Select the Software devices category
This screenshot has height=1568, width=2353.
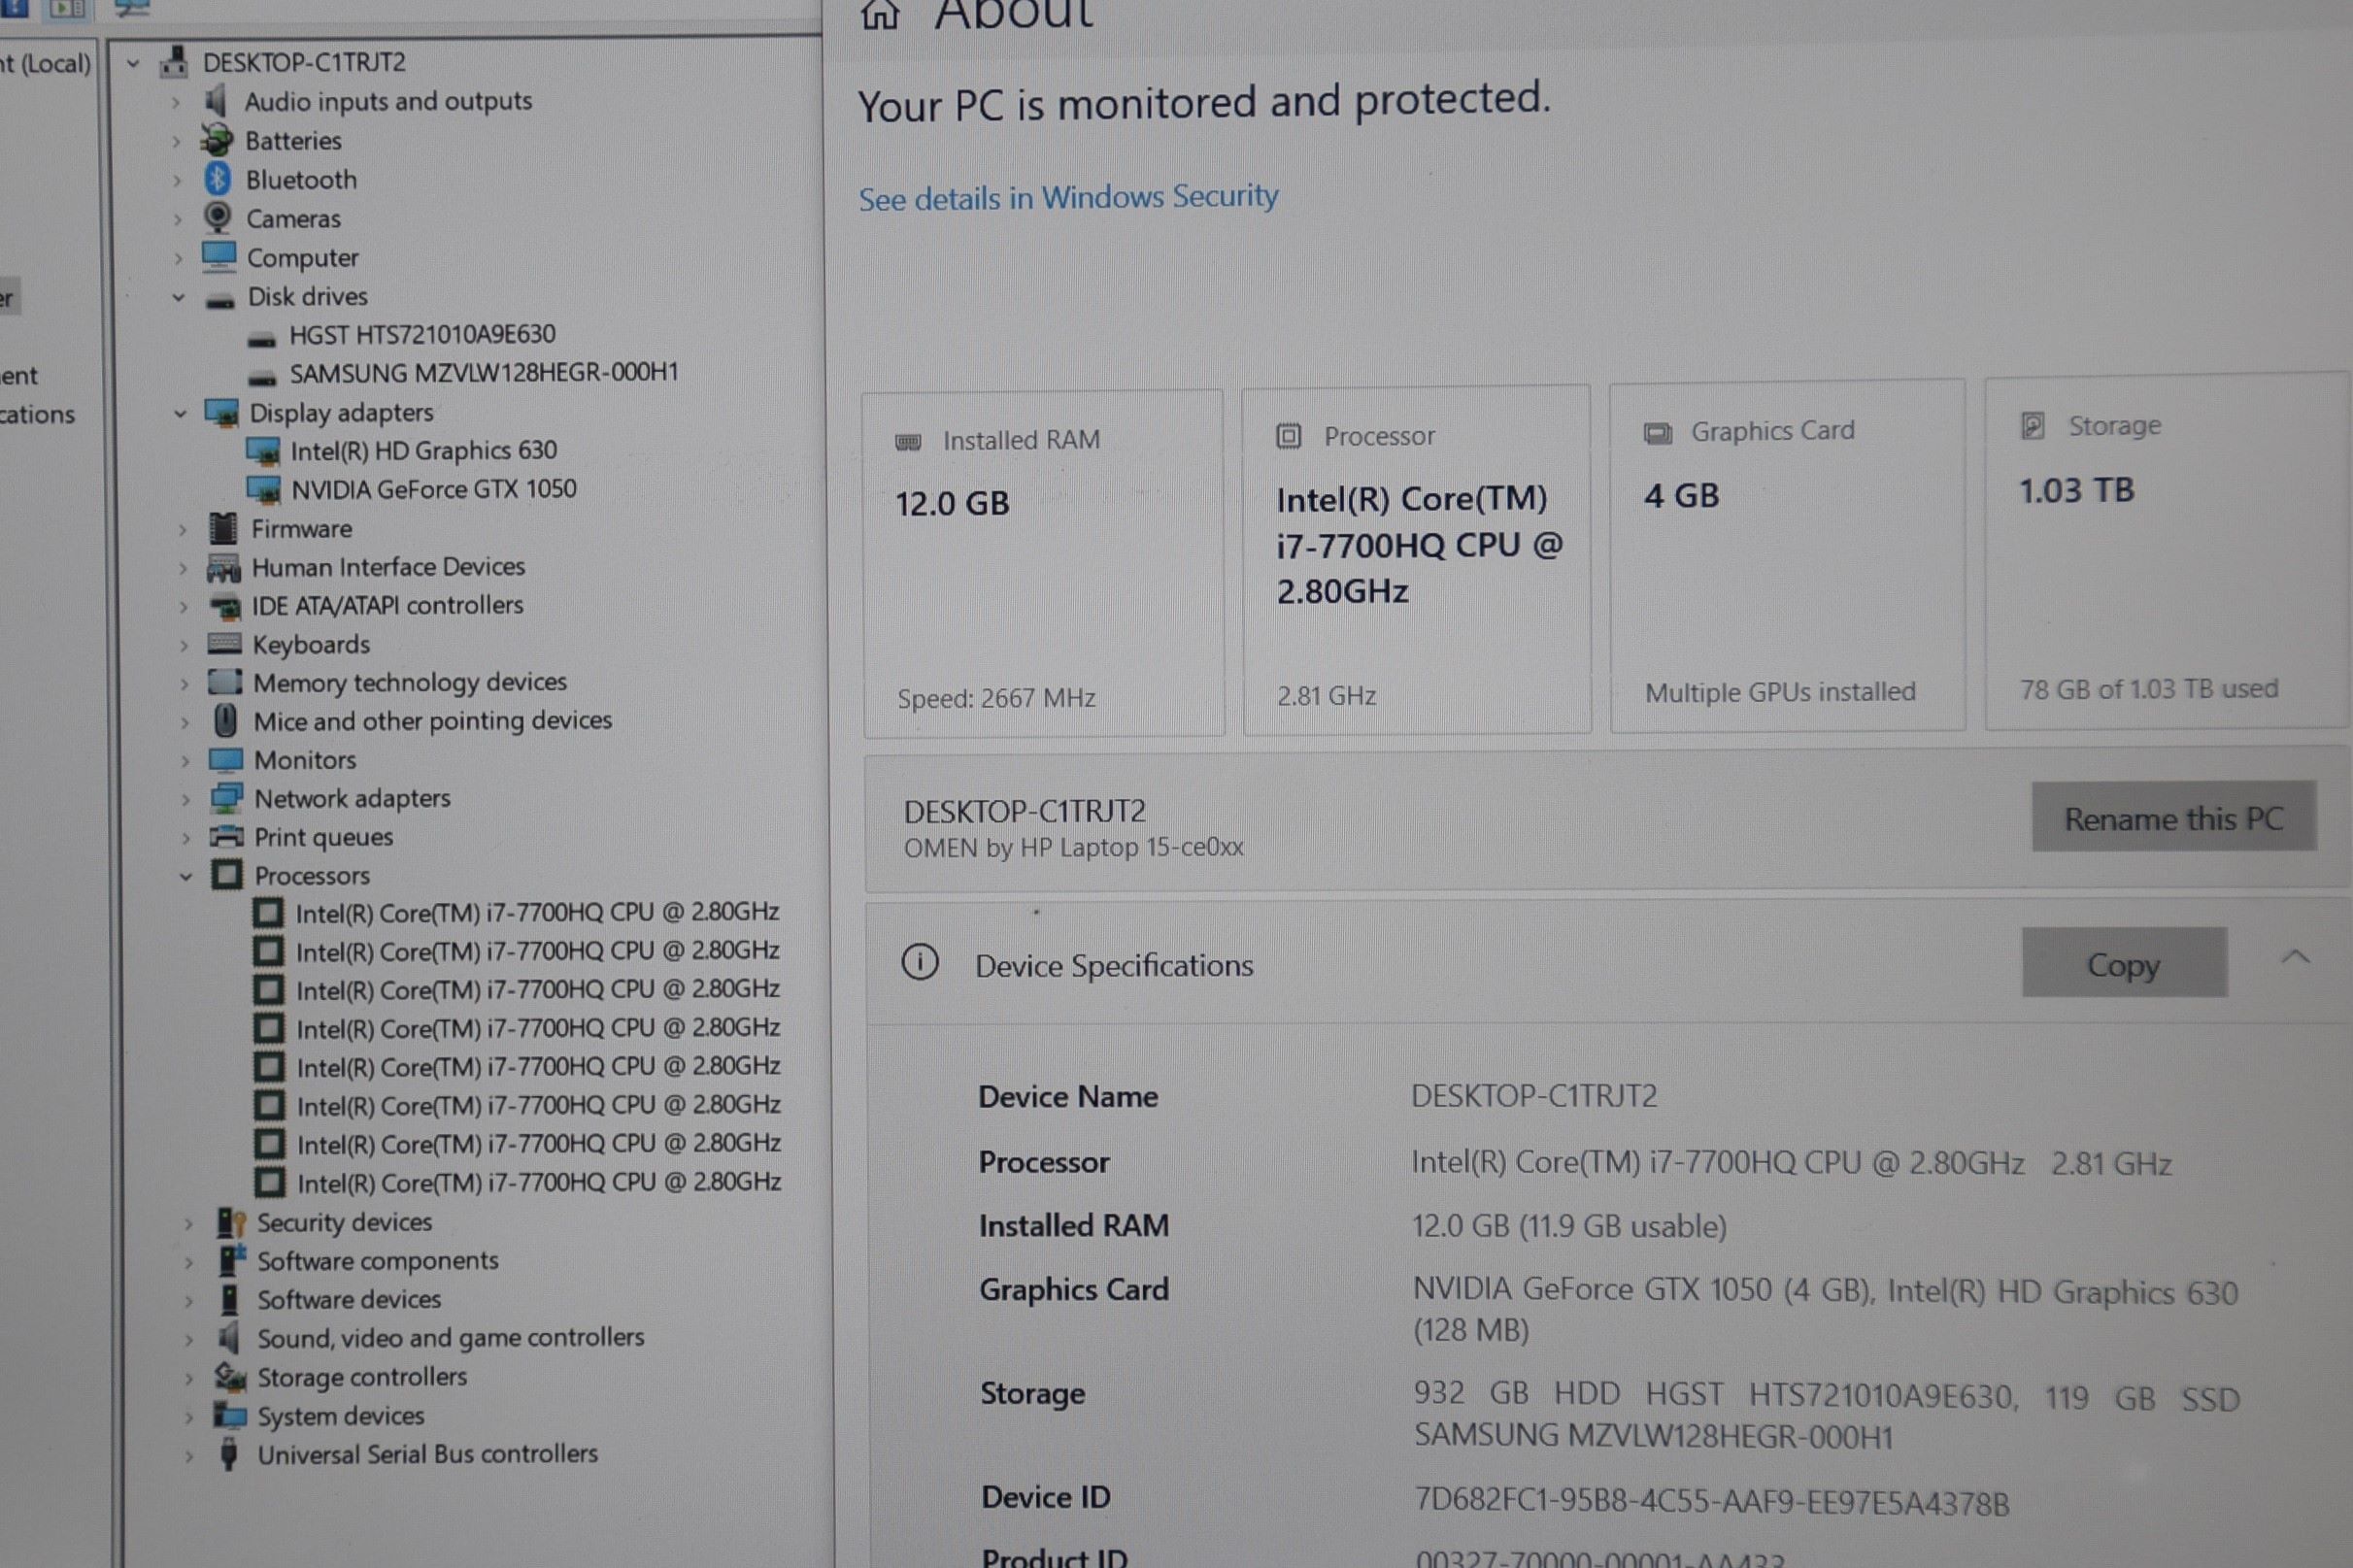349,1299
